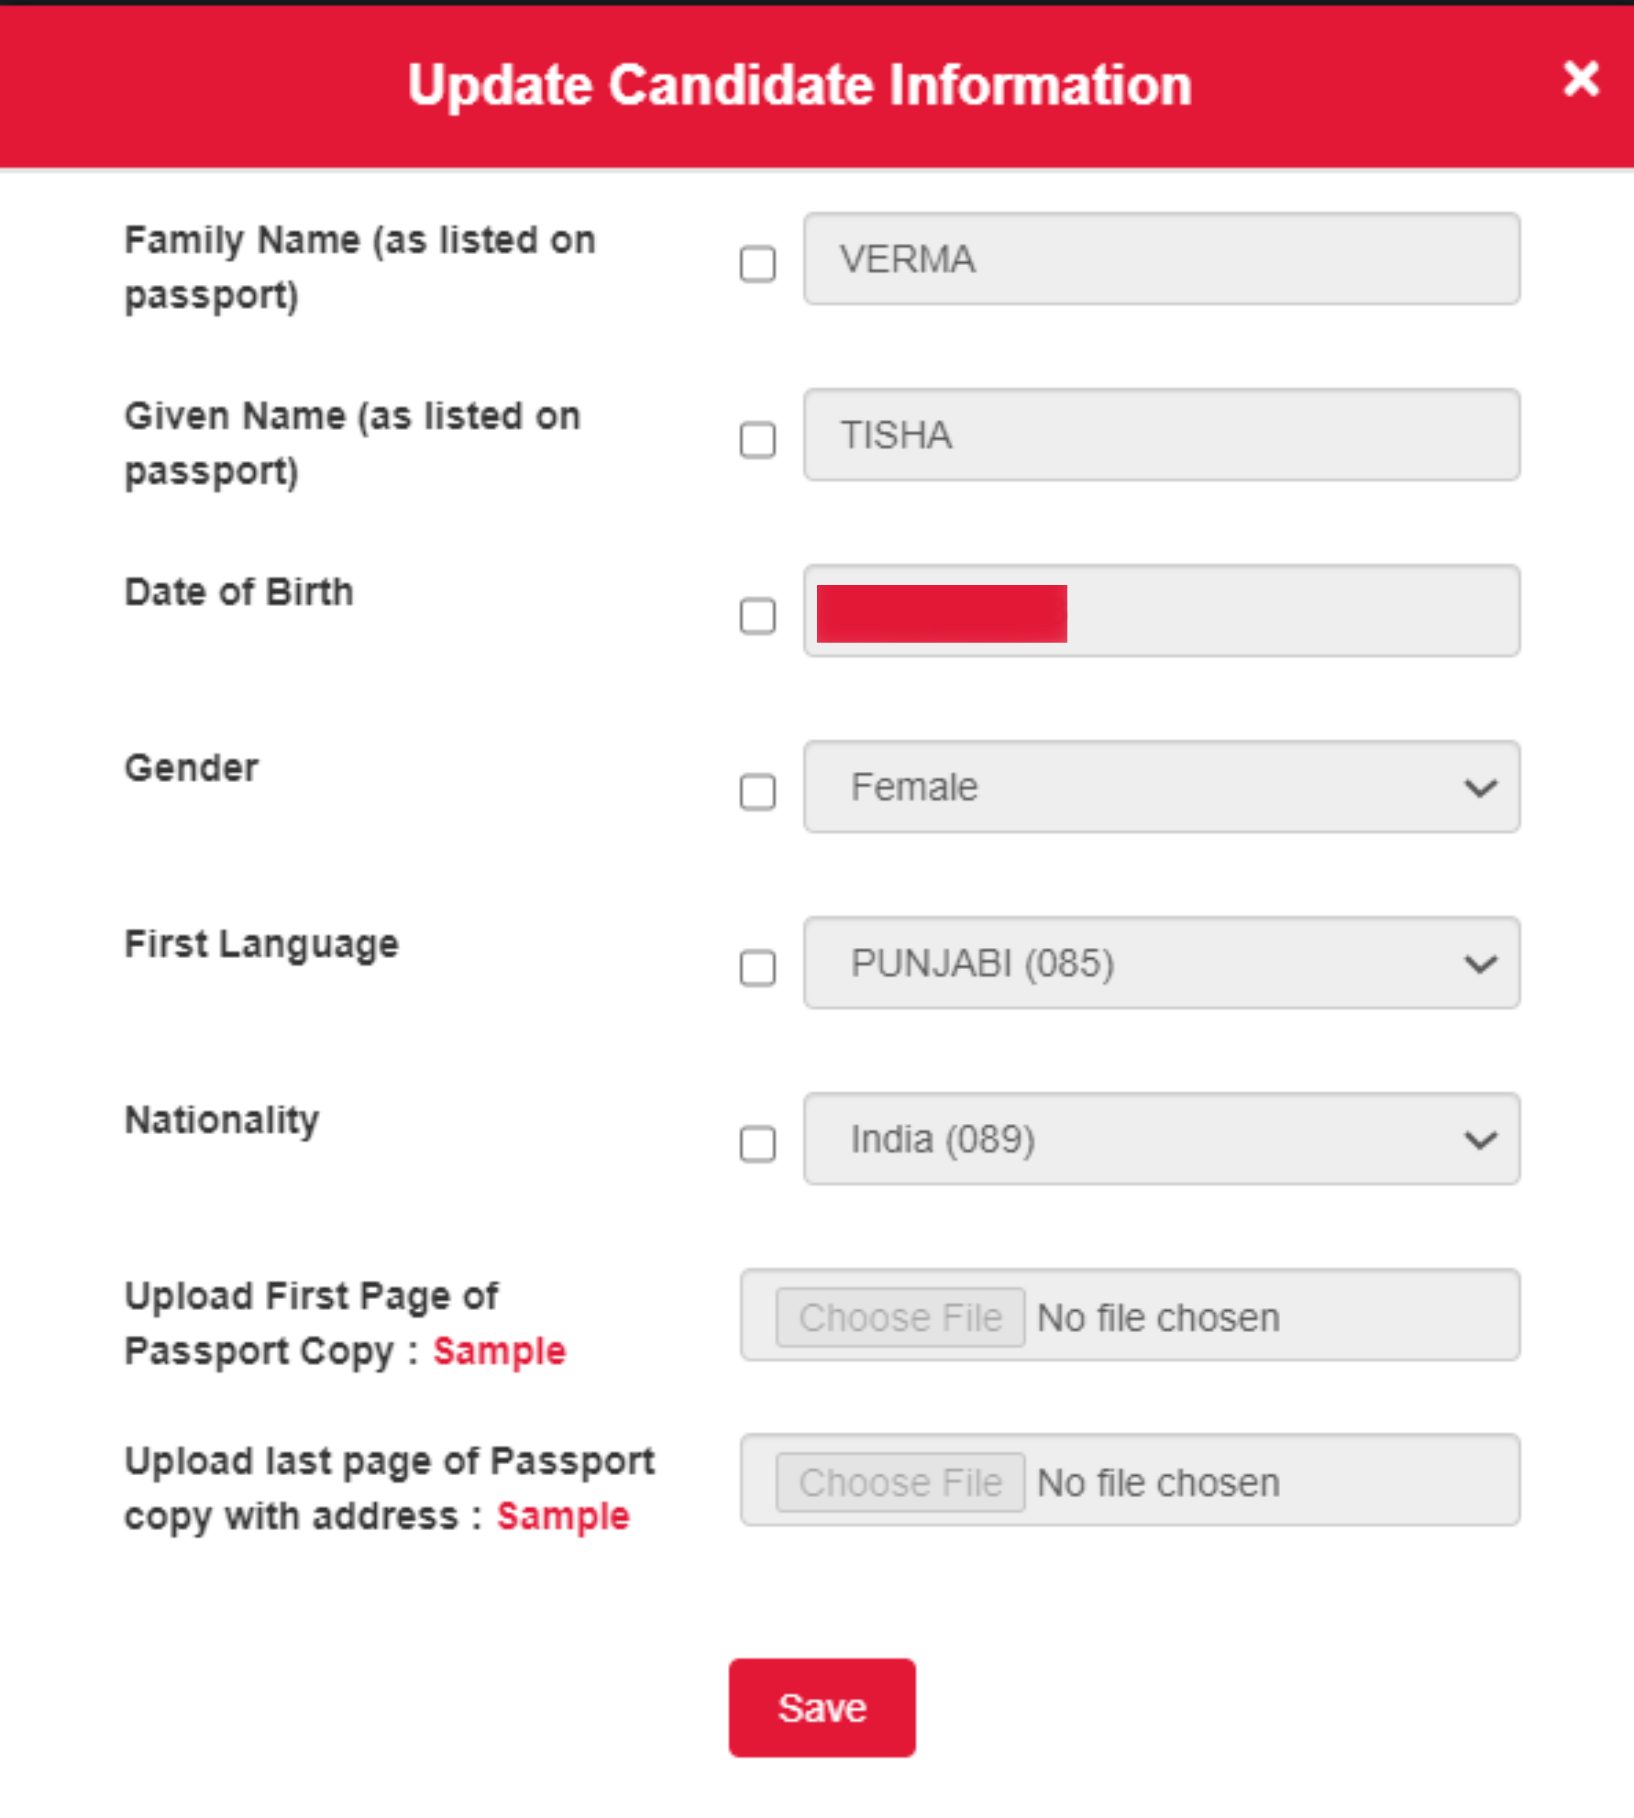Toggle the Gender checkbox

[x=757, y=792]
